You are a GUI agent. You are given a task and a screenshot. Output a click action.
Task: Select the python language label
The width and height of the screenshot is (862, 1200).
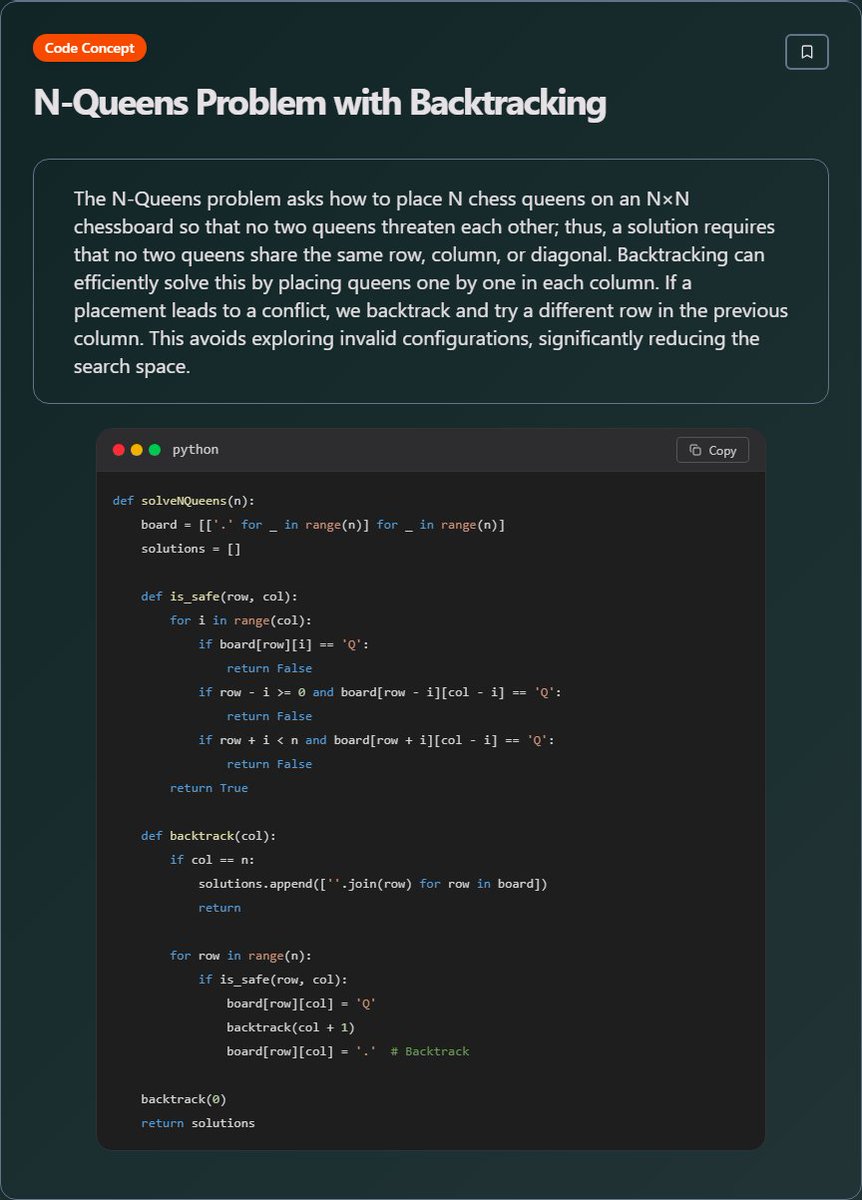click(x=194, y=450)
